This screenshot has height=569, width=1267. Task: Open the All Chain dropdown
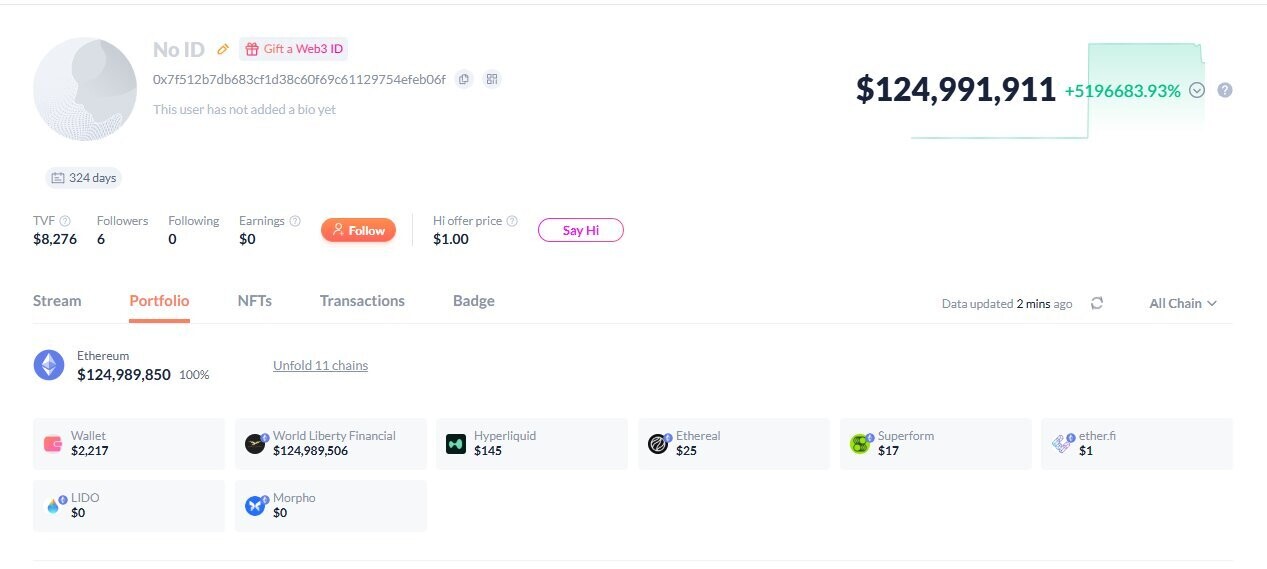pos(1183,303)
